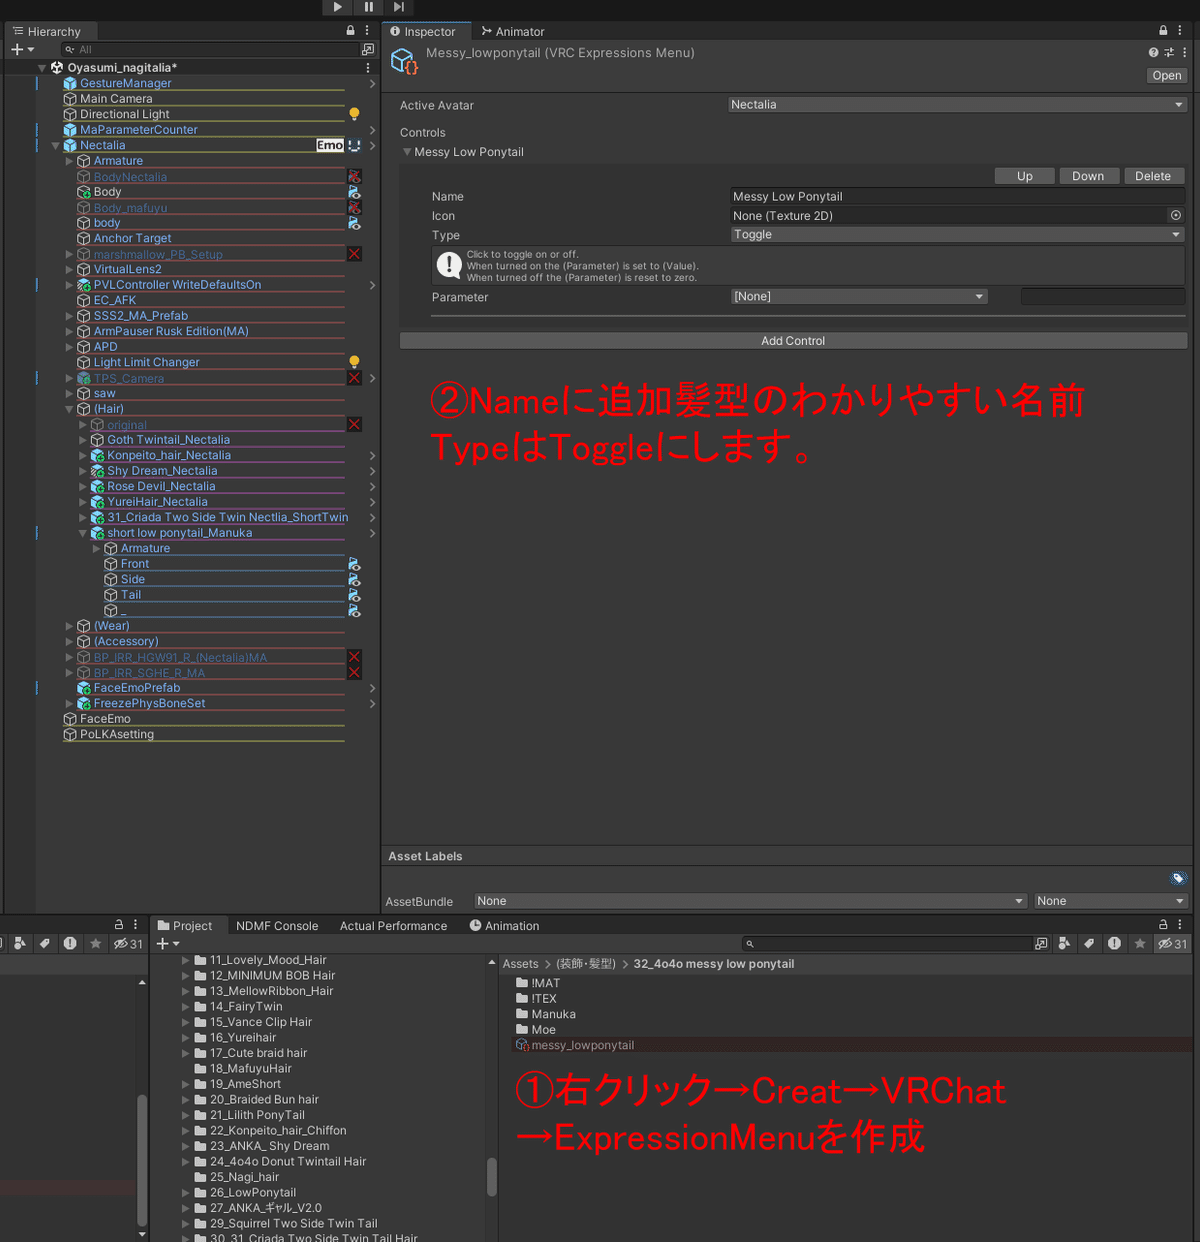Click the light bulb icon on Directional Light
The height and width of the screenshot is (1242, 1200).
click(354, 114)
